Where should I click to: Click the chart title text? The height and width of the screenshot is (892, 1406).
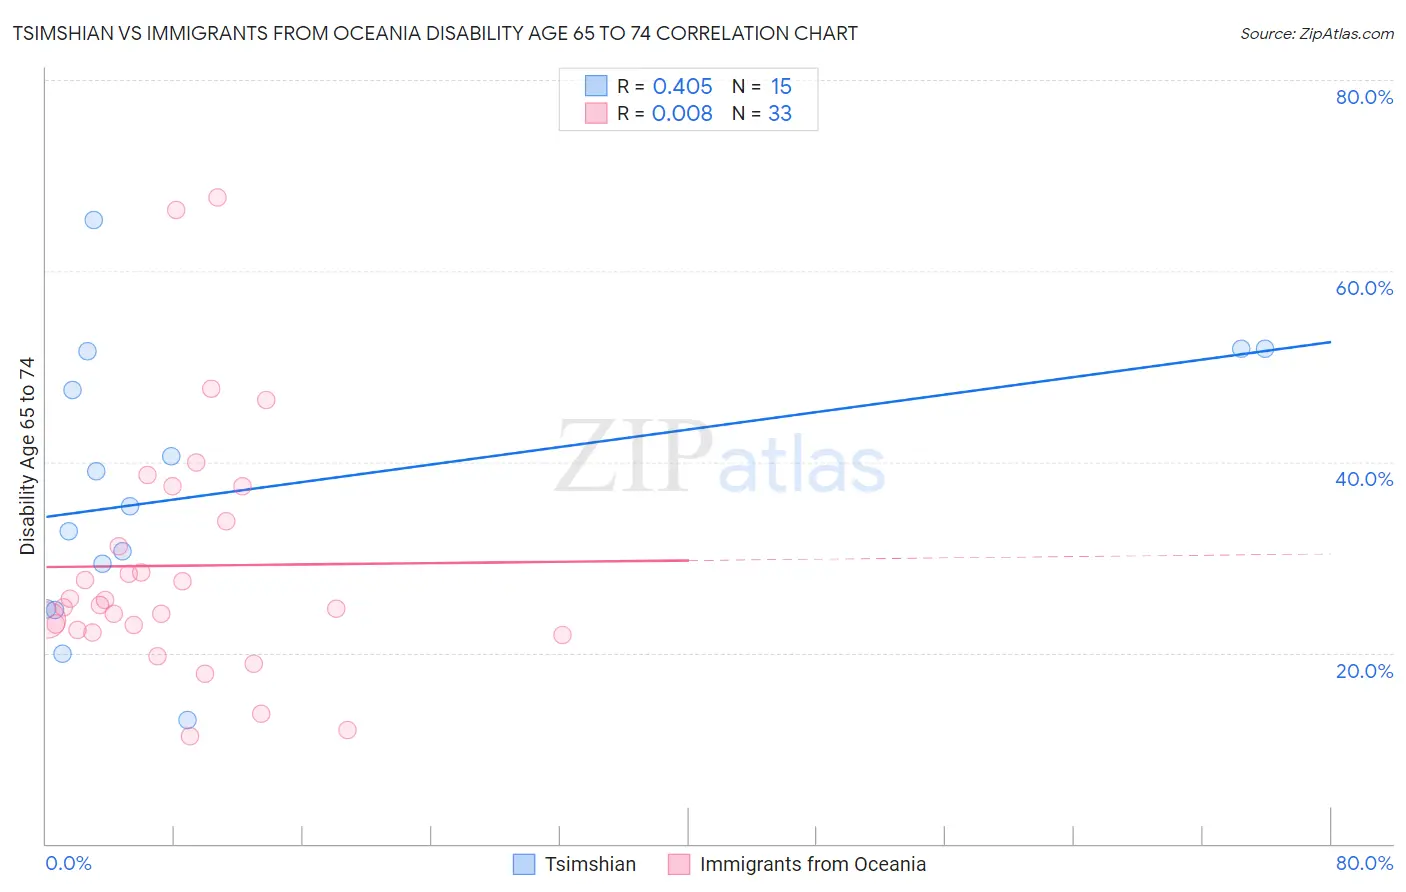435,33
